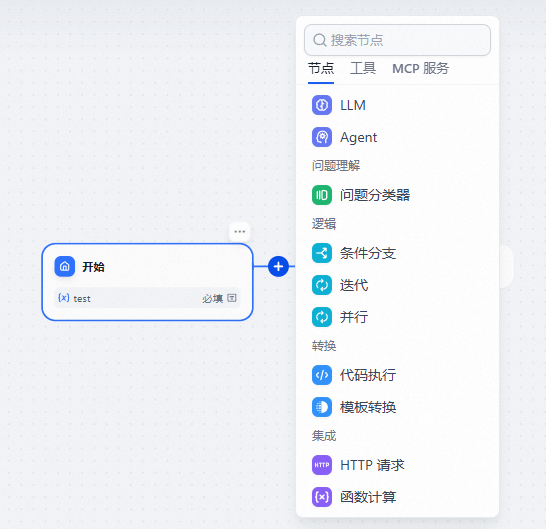The image size is (546, 529).
Task: Choose the 条件分支 branch icon
Action: coord(322,253)
